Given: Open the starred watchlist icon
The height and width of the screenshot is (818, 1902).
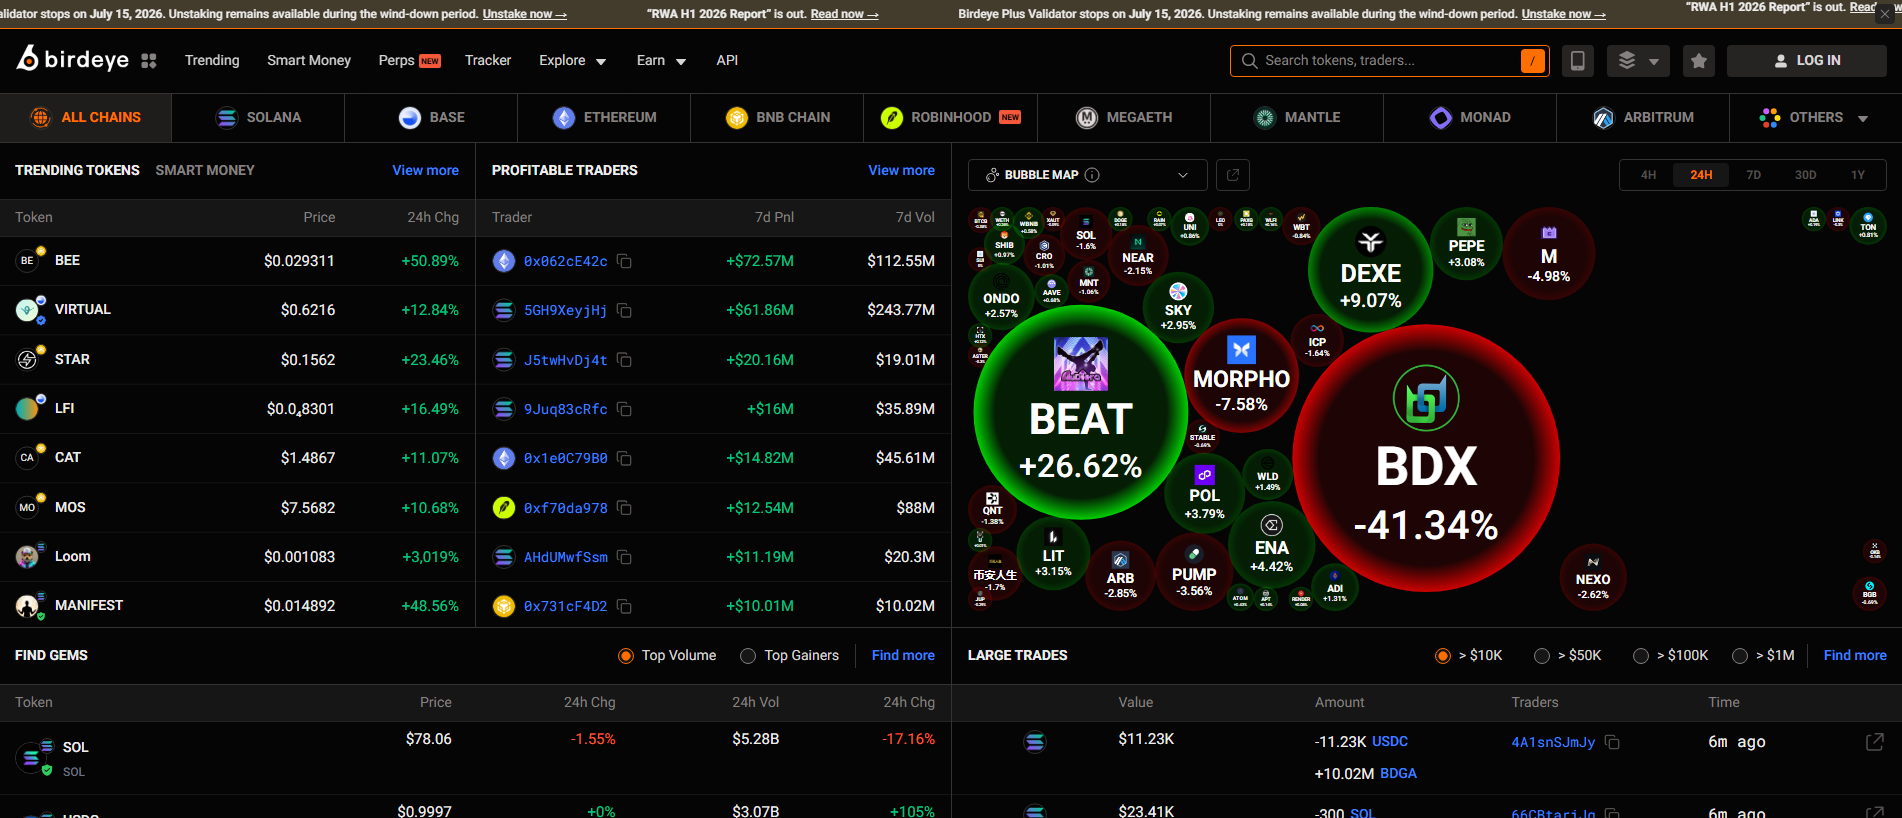Looking at the screenshot, I should pos(1698,61).
